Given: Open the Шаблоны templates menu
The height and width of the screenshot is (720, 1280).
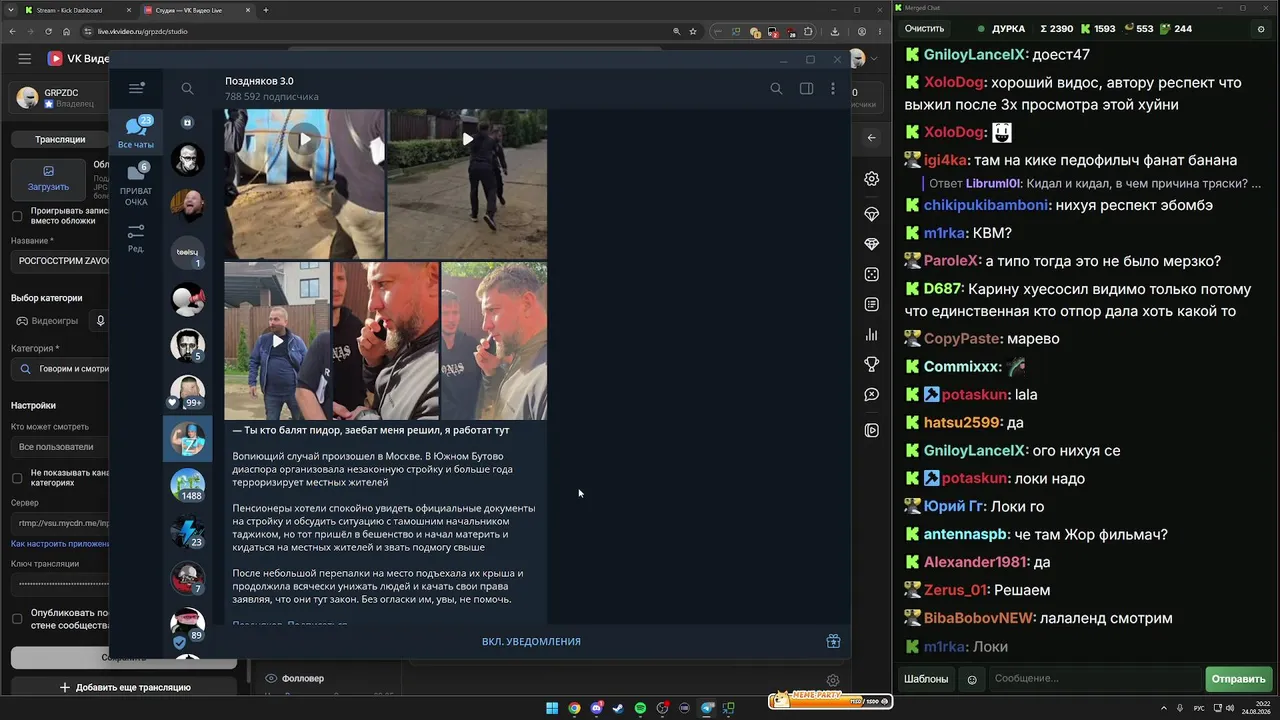Looking at the screenshot, I should point(926,679).
